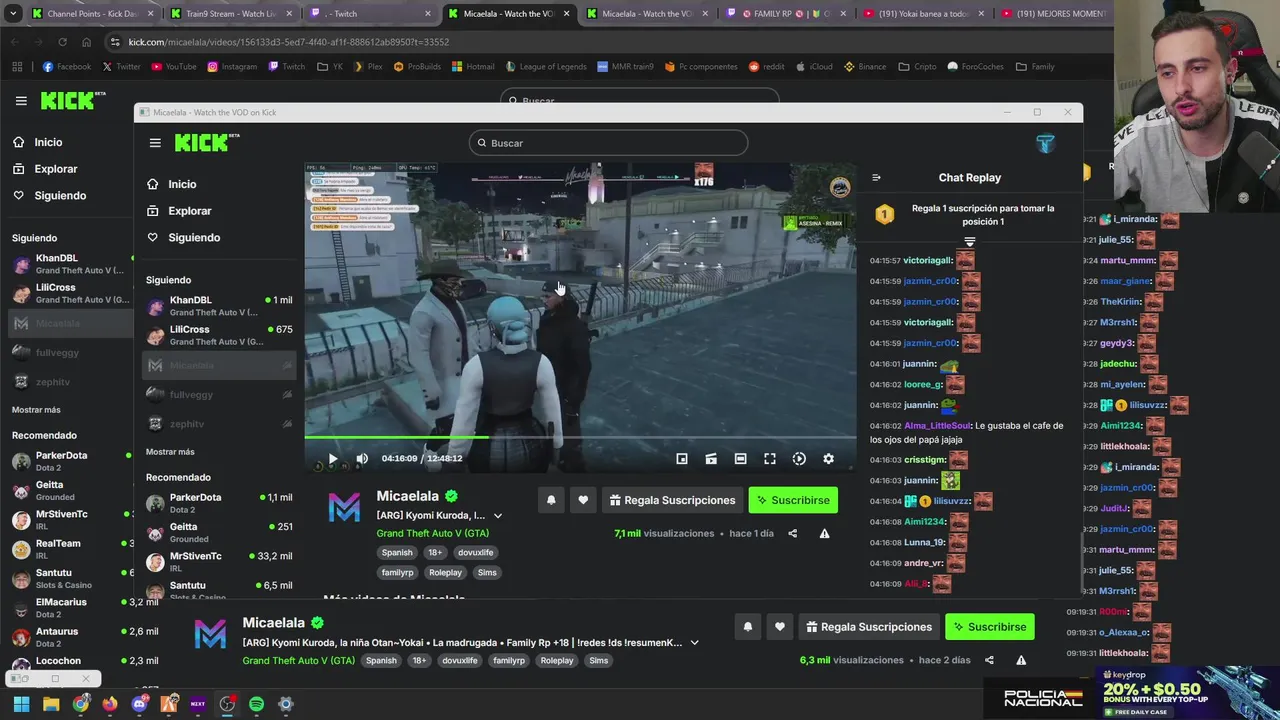The width and height of the screenshot is (1280, 720).
Task: Click the Sims tag in front window
Action: click(487, 573)
